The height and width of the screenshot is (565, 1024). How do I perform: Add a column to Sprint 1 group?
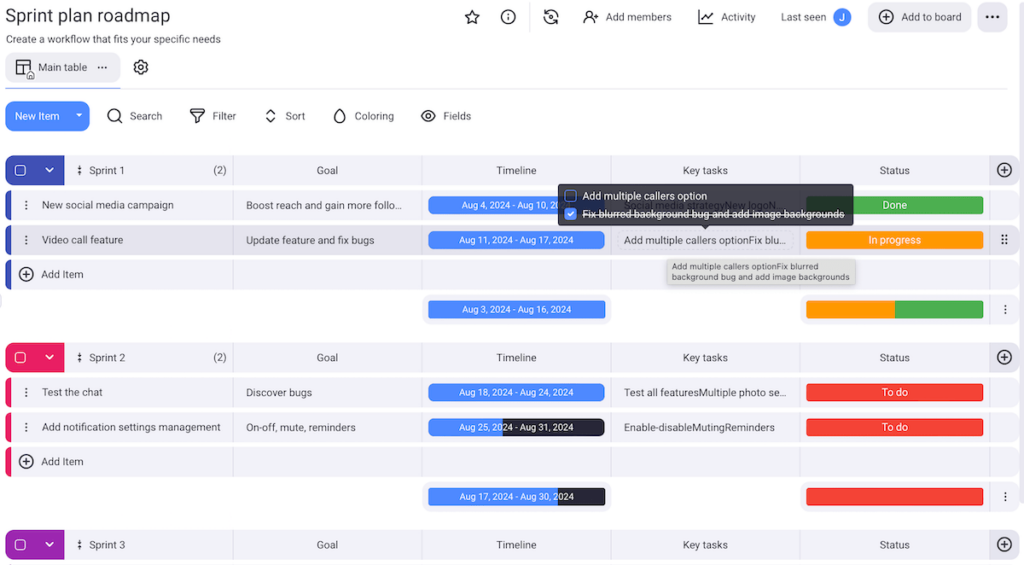tap(1004, 170)
